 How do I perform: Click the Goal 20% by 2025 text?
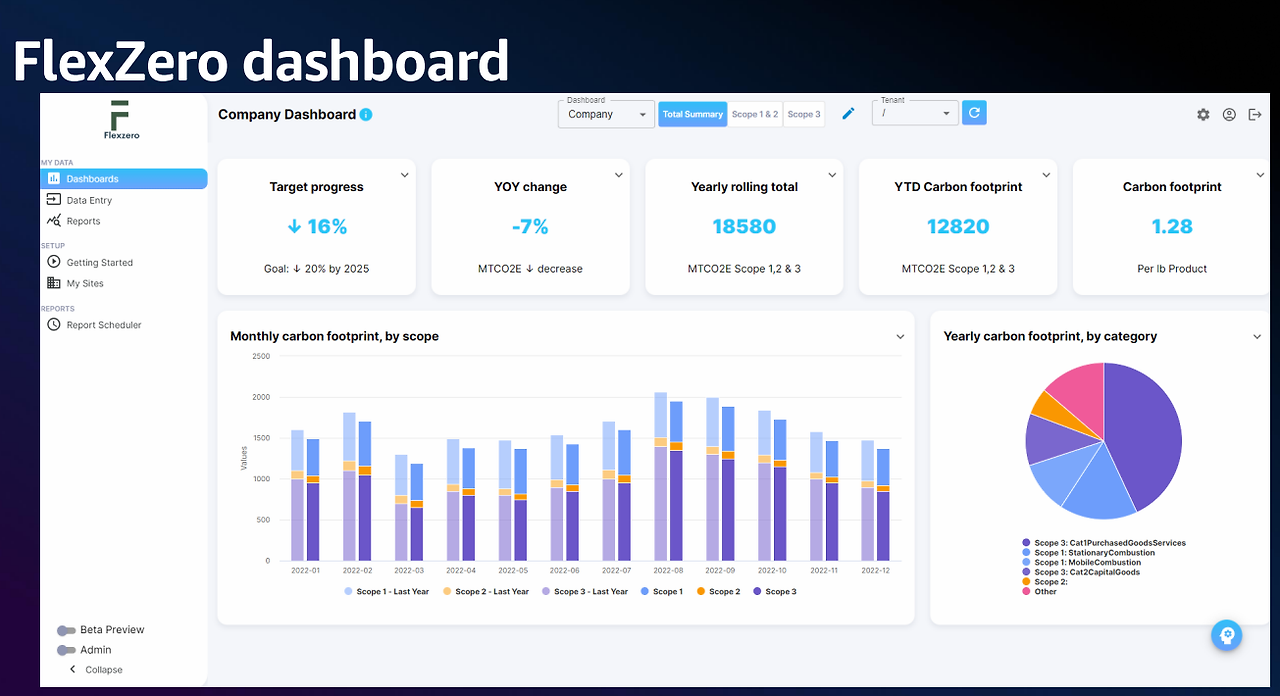coord(316,269)
